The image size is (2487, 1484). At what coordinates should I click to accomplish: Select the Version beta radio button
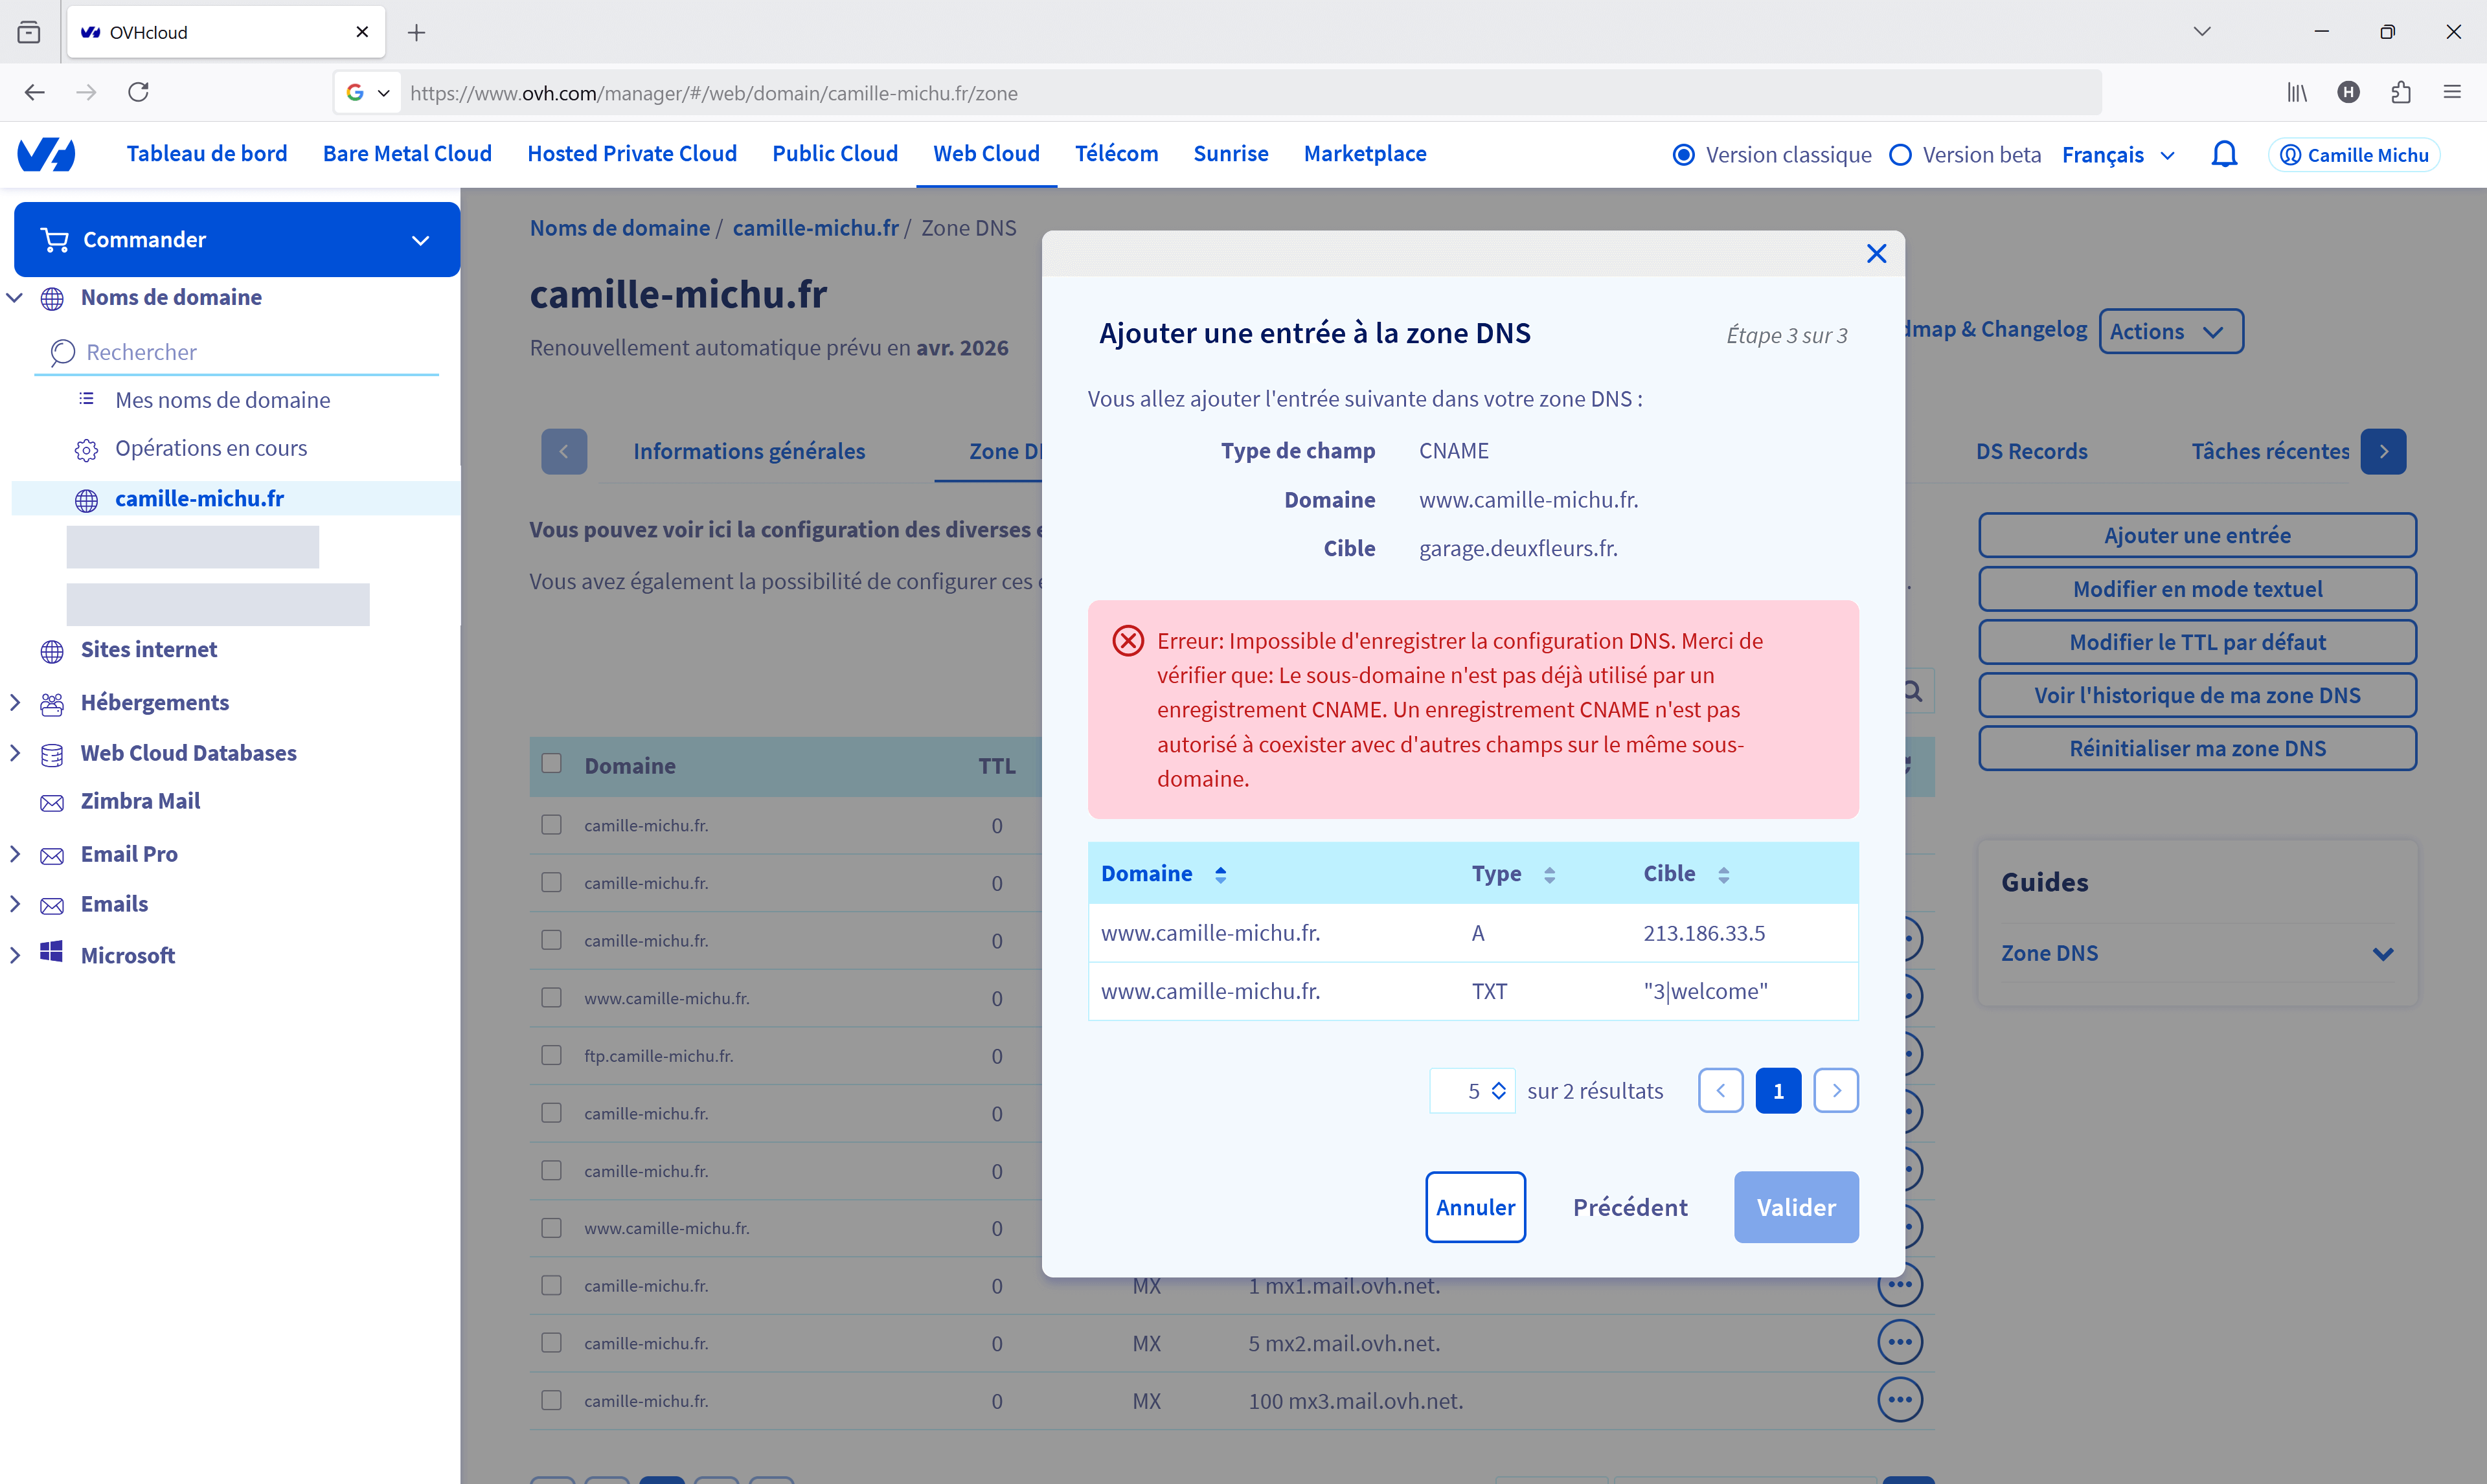pos(1900,155)
